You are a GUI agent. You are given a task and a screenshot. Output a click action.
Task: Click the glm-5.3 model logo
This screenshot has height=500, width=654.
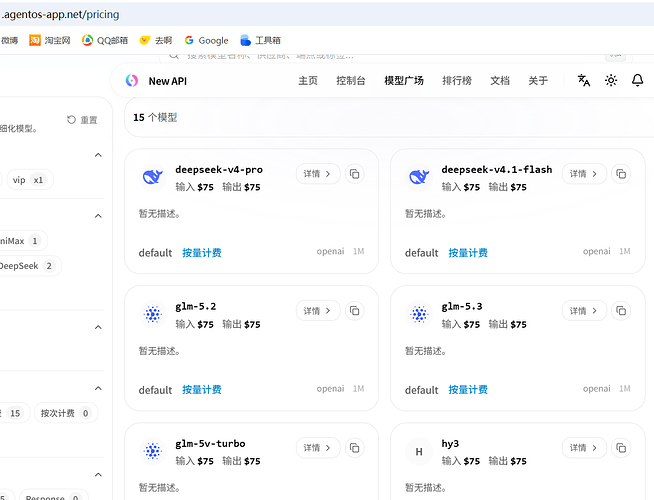click(419, 314)
